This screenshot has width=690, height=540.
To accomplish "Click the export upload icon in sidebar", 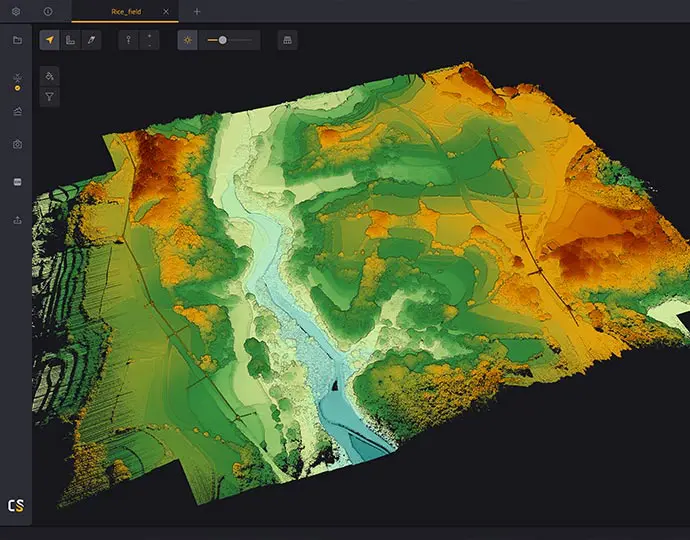I will point(17,220).
